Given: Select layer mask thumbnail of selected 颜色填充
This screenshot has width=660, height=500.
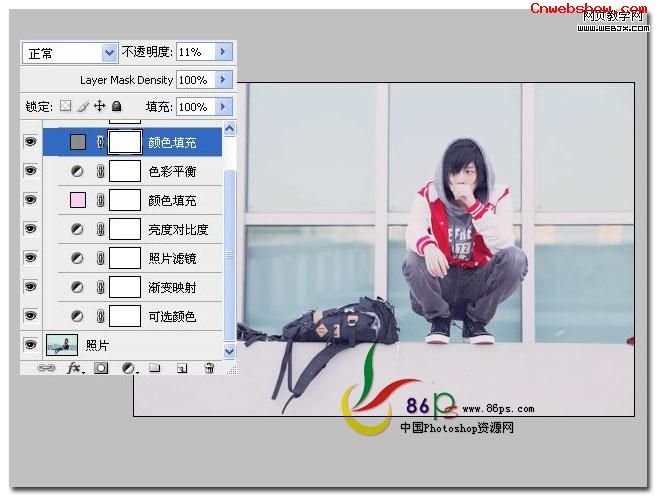Looking at the screenshot, I should [125, 142].
